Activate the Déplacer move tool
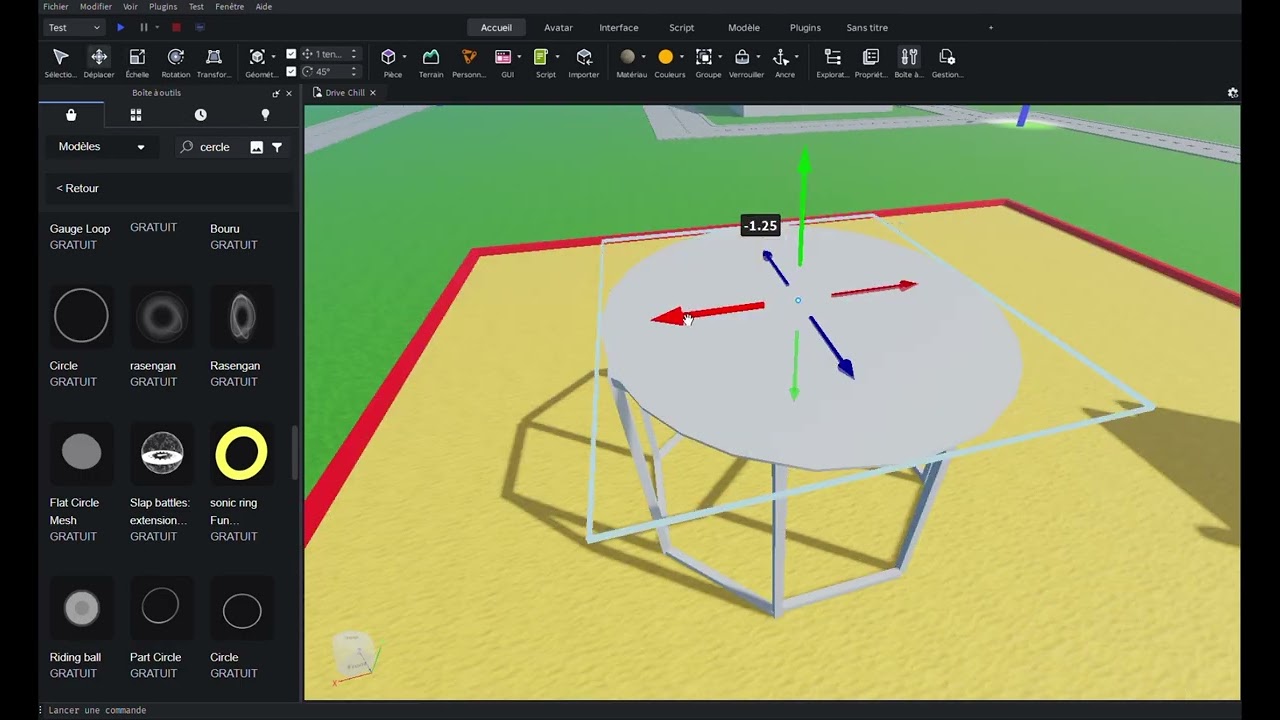The width and height of the screenshot is (1280, 720). point(99,63)
